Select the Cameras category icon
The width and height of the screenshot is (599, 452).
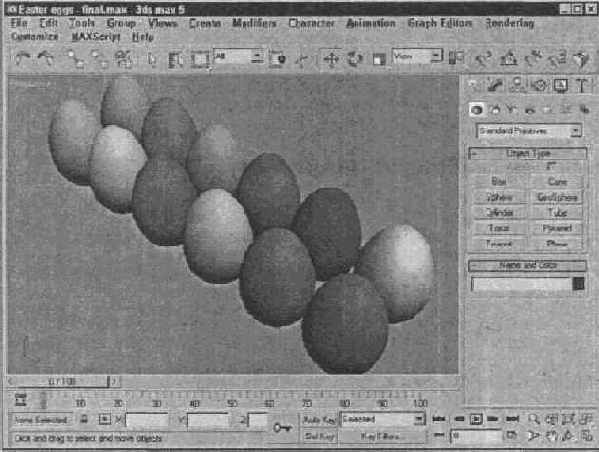(530, 110)
